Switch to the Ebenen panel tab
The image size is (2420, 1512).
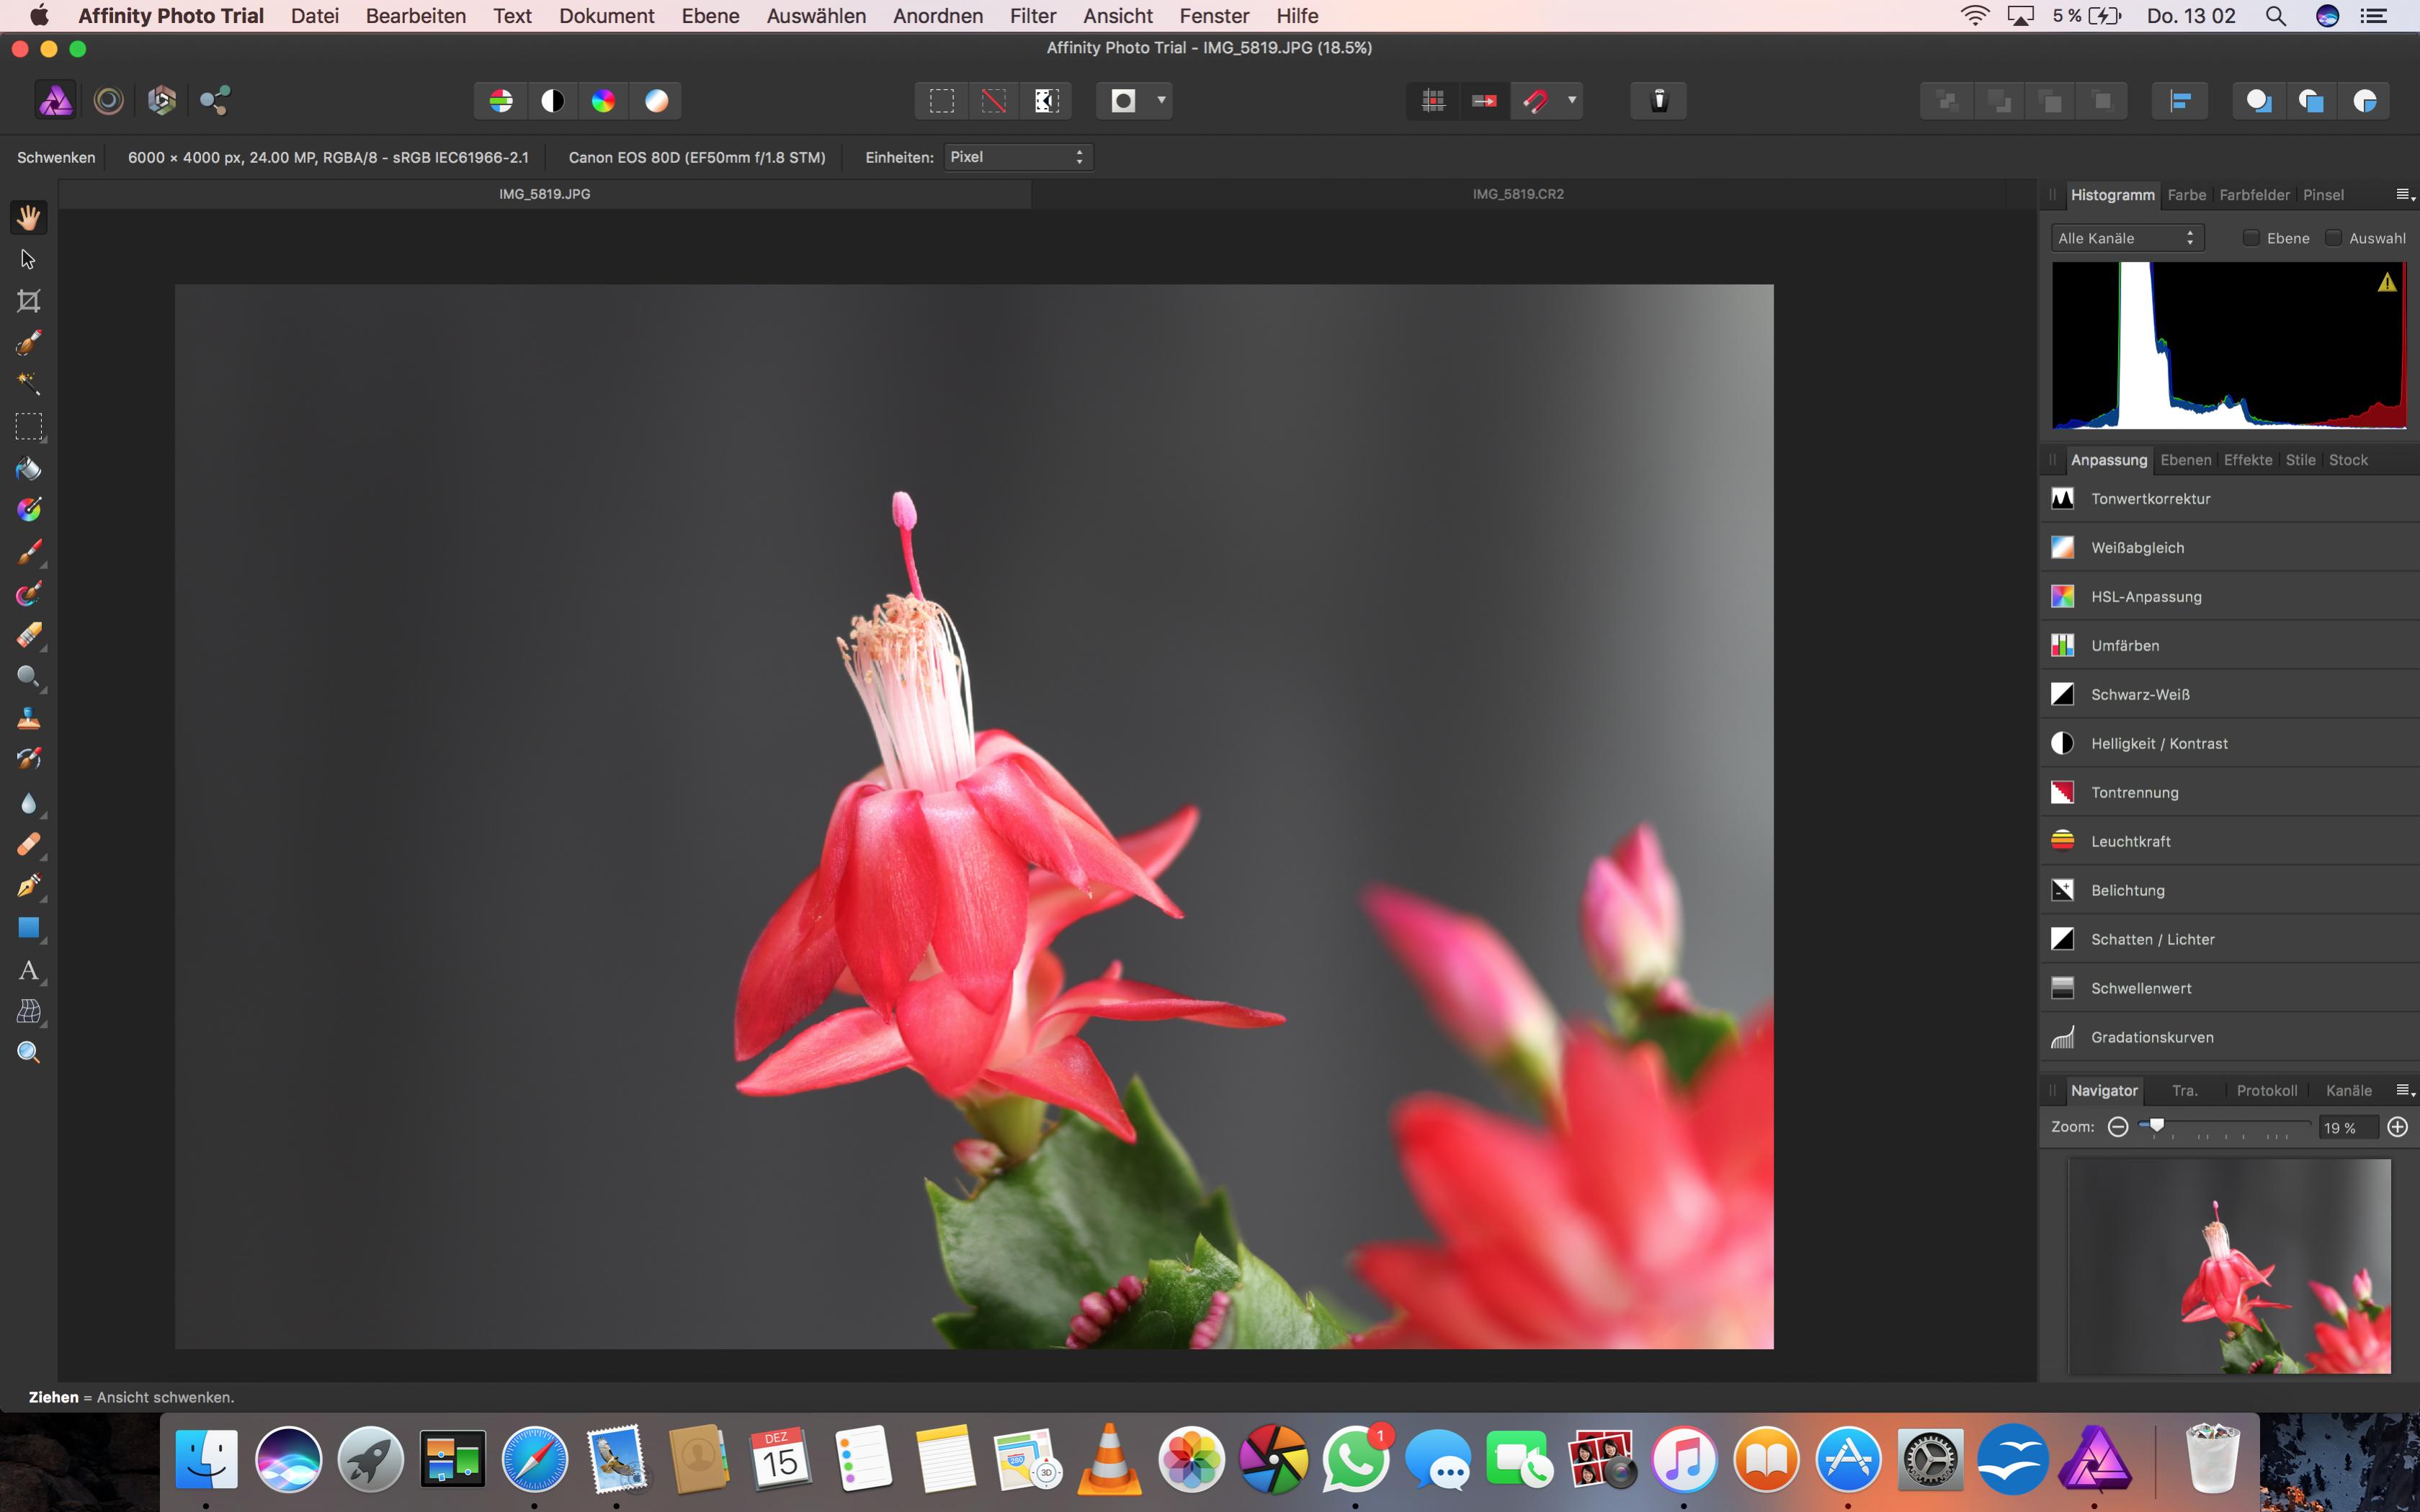(x=2185, y=460)
